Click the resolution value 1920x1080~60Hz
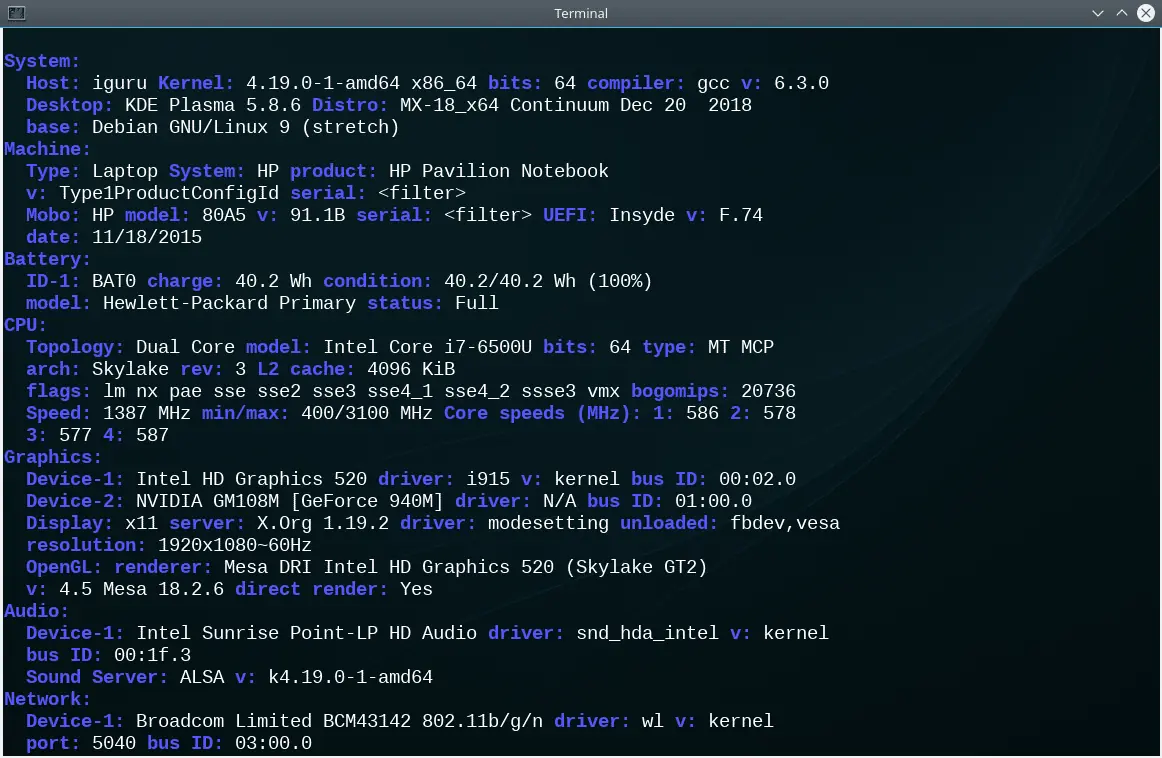 (234, 545)
